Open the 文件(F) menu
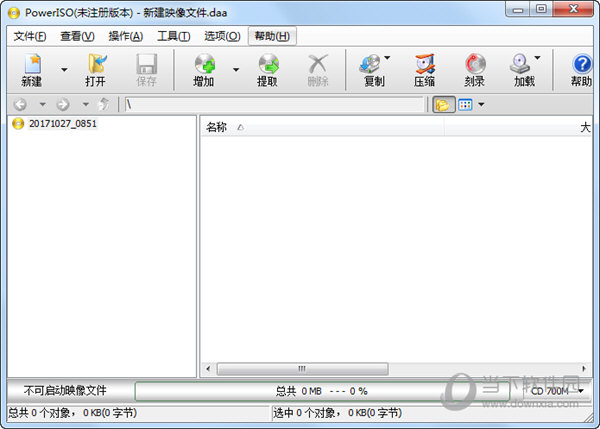The height and width of the screenshot is (429, 600). click(x=30, y=36)
